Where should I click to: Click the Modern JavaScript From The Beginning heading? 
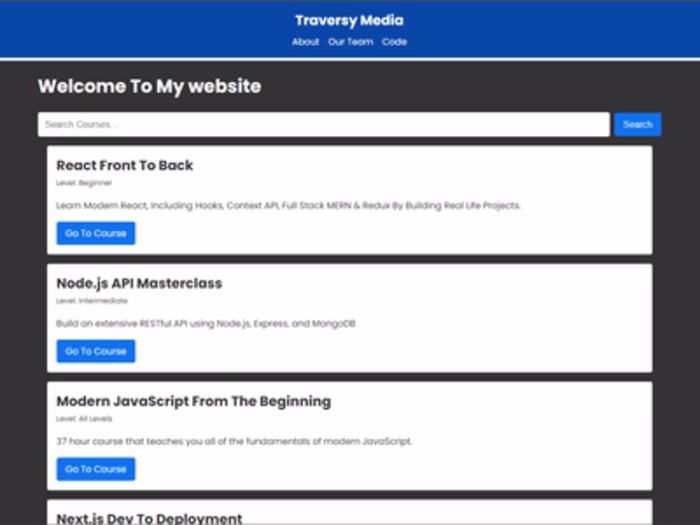194,401
